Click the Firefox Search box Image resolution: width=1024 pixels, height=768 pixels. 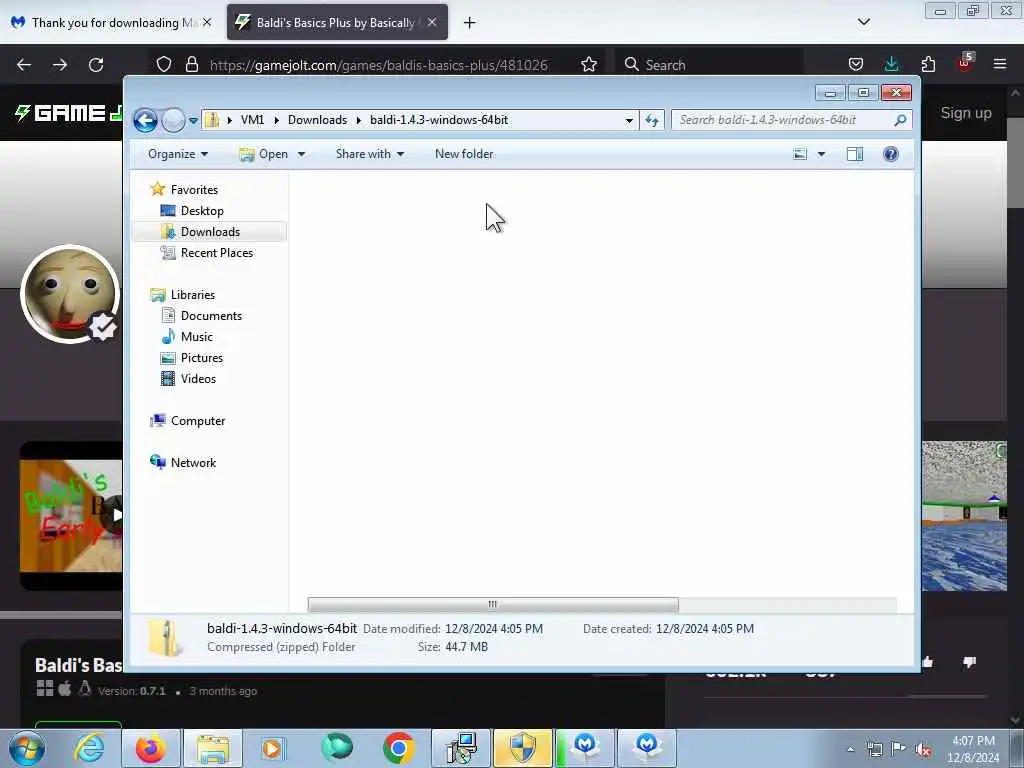tap(709, 65)
